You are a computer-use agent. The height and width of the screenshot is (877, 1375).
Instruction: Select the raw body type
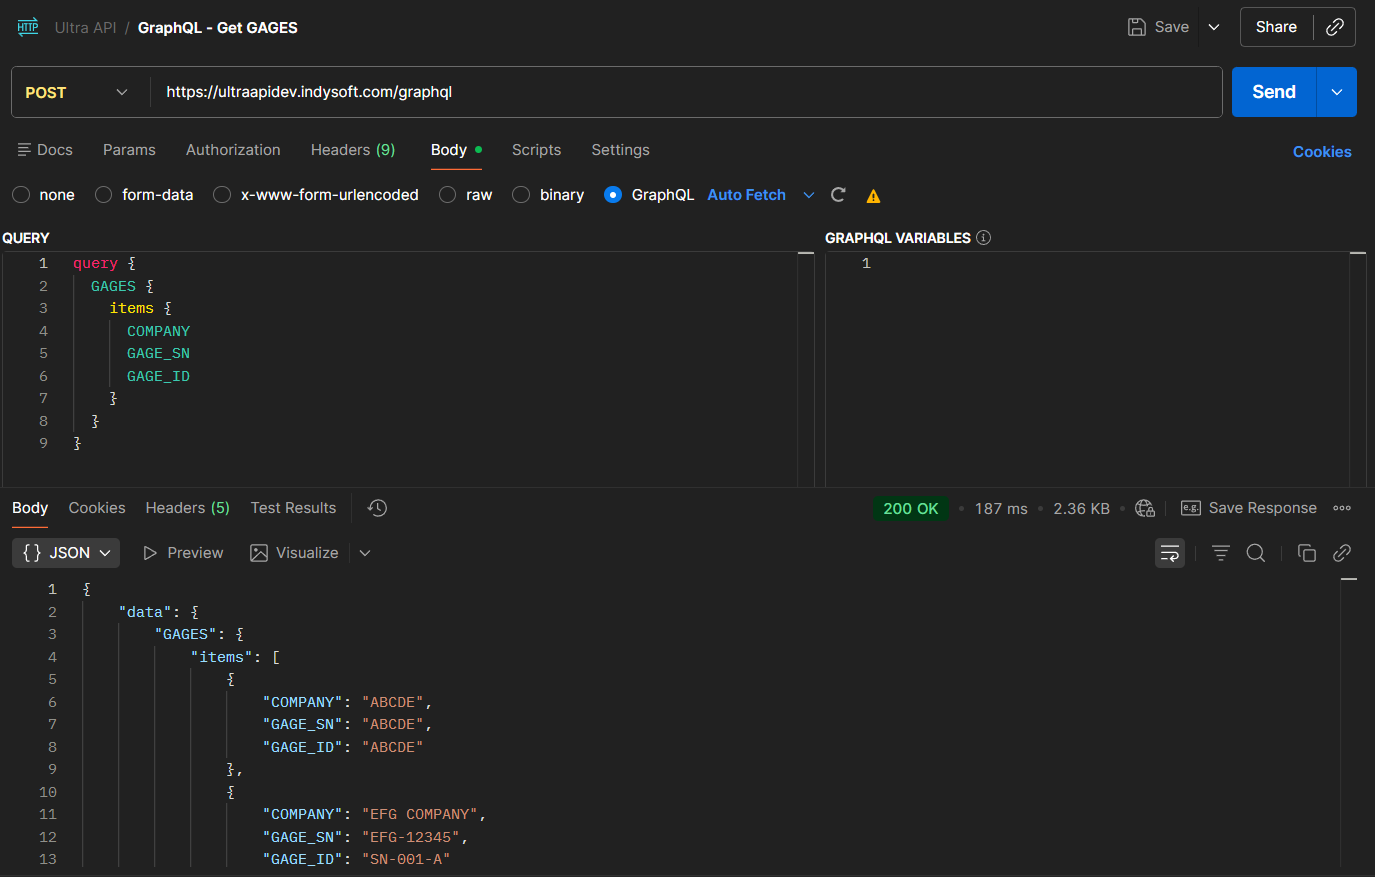[x=447, y=195]
